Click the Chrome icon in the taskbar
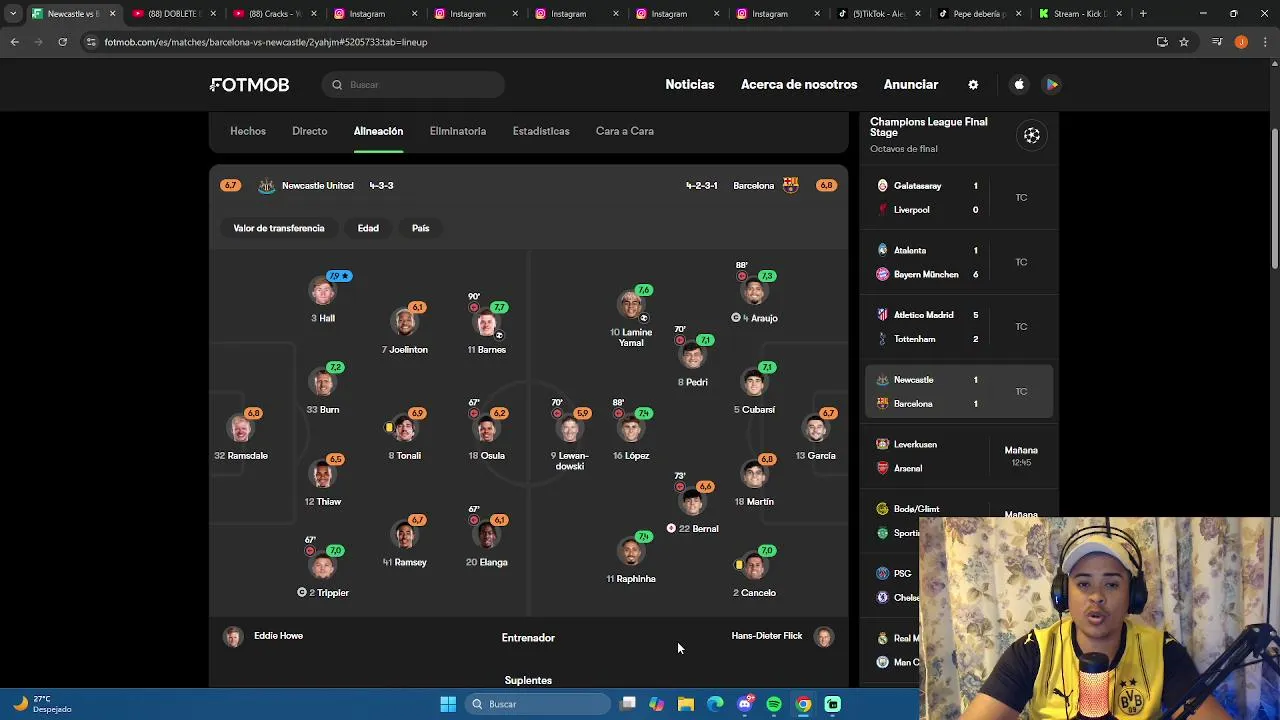 [803, 704]
